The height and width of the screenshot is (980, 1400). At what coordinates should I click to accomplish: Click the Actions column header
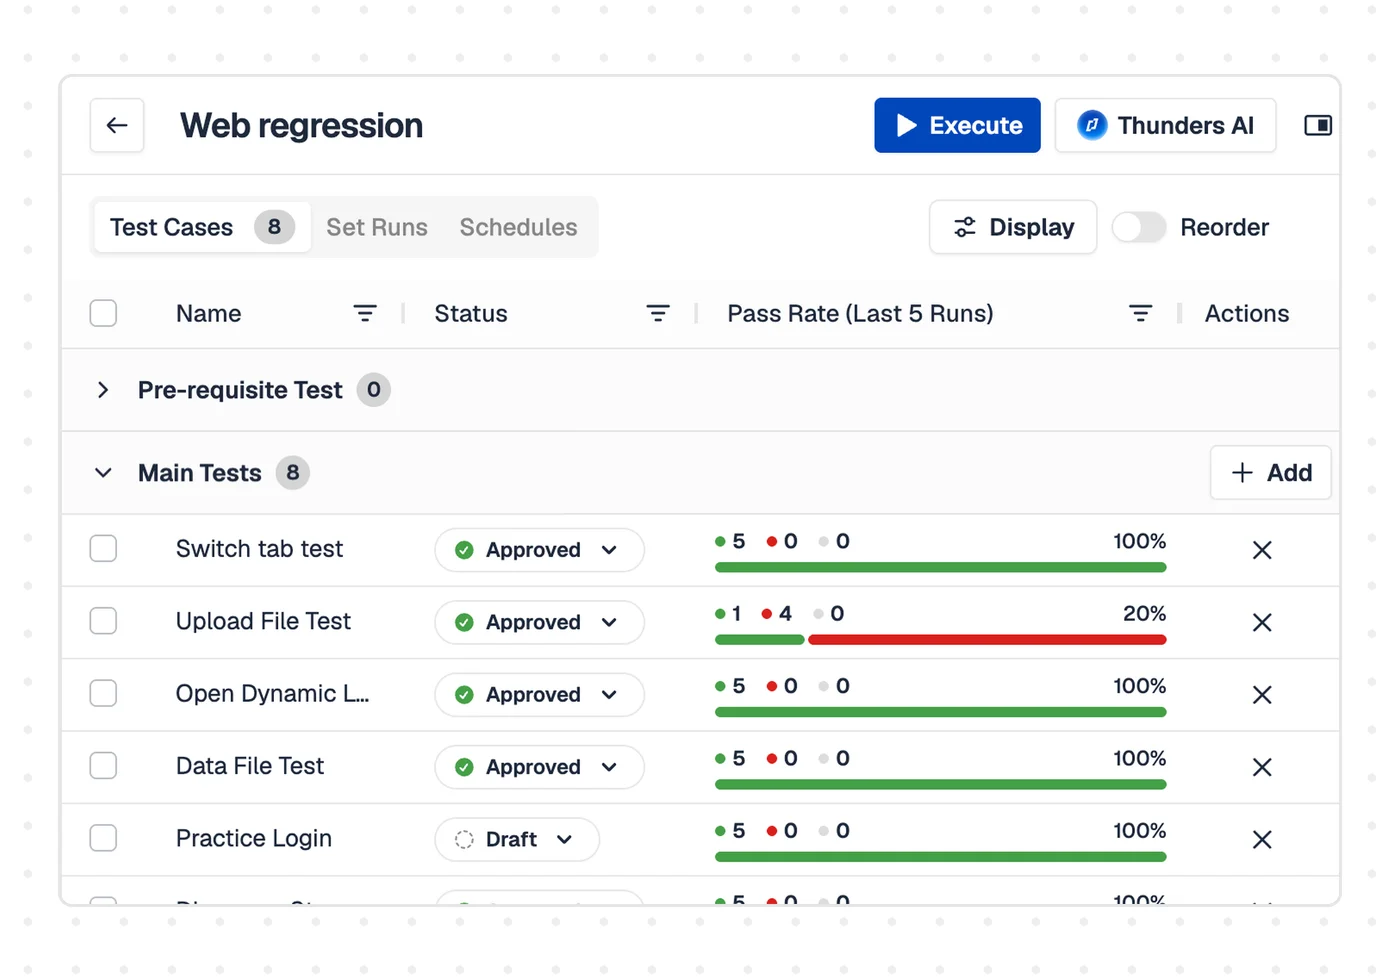(1247, 313)
